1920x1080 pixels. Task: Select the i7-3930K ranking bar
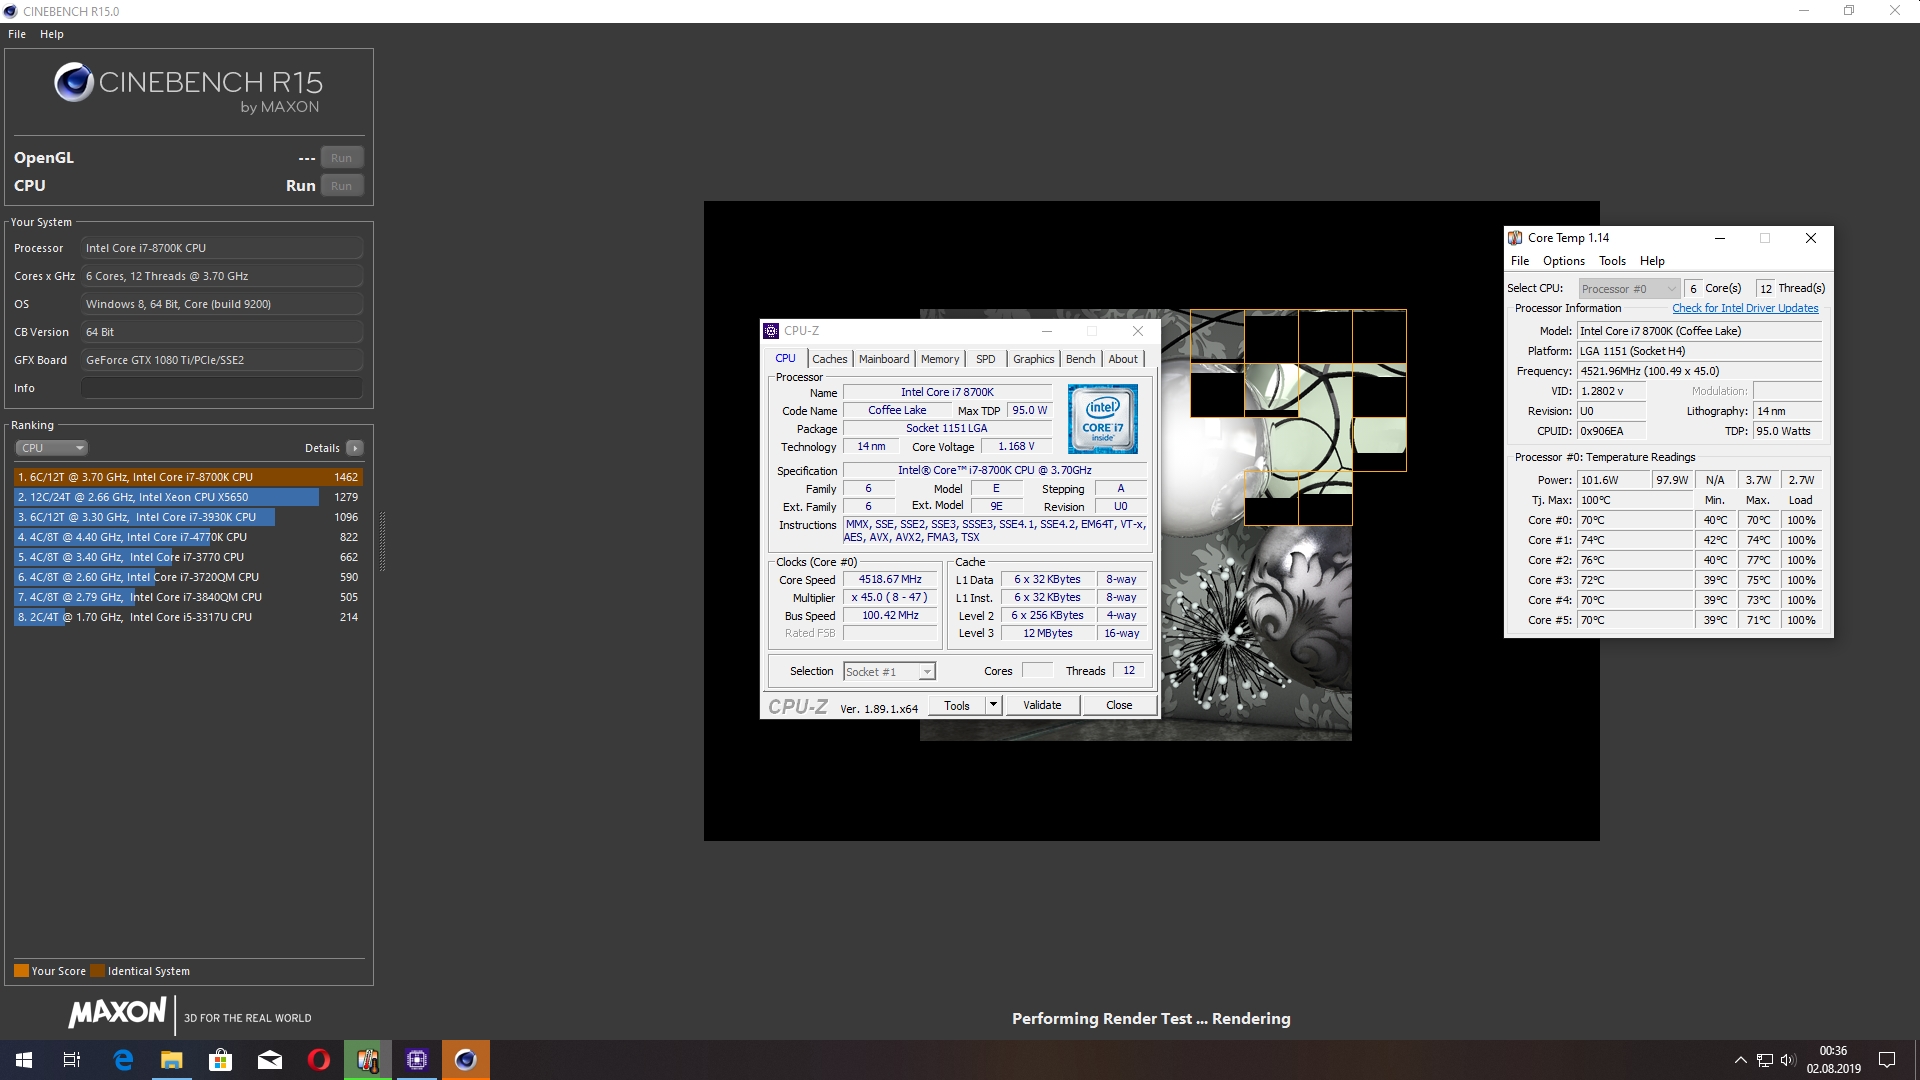coord(145,517)
